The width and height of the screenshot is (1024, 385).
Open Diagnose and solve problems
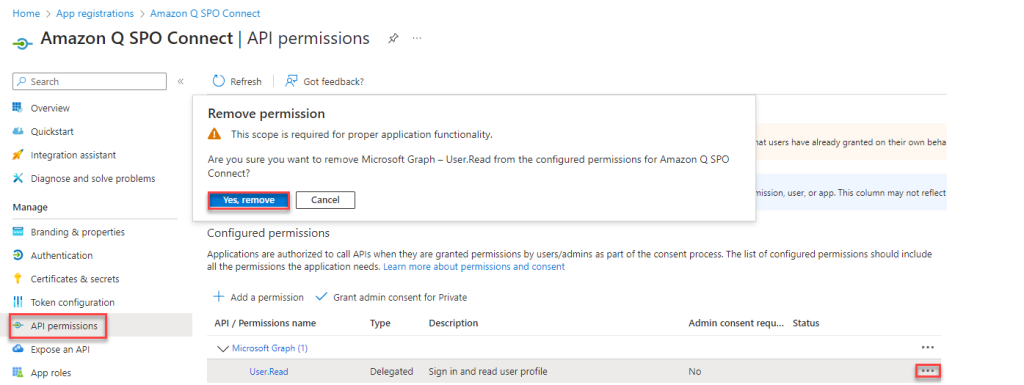pyautogui.click(x=93, y=179)
